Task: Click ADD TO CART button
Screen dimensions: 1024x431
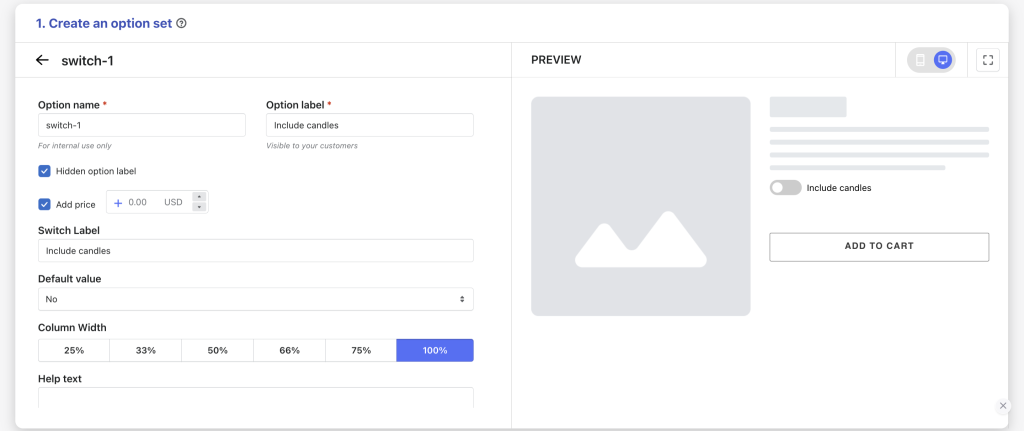Action: click(879, 247)
